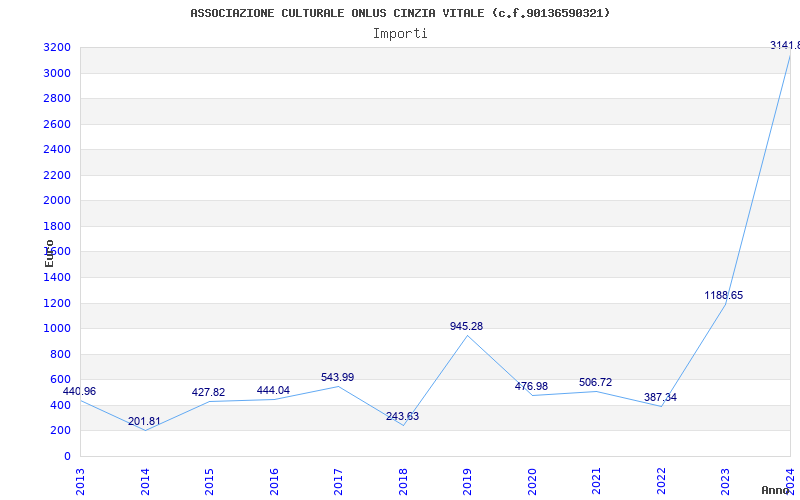Select the 444.04 data label

[x=273, y=390]
